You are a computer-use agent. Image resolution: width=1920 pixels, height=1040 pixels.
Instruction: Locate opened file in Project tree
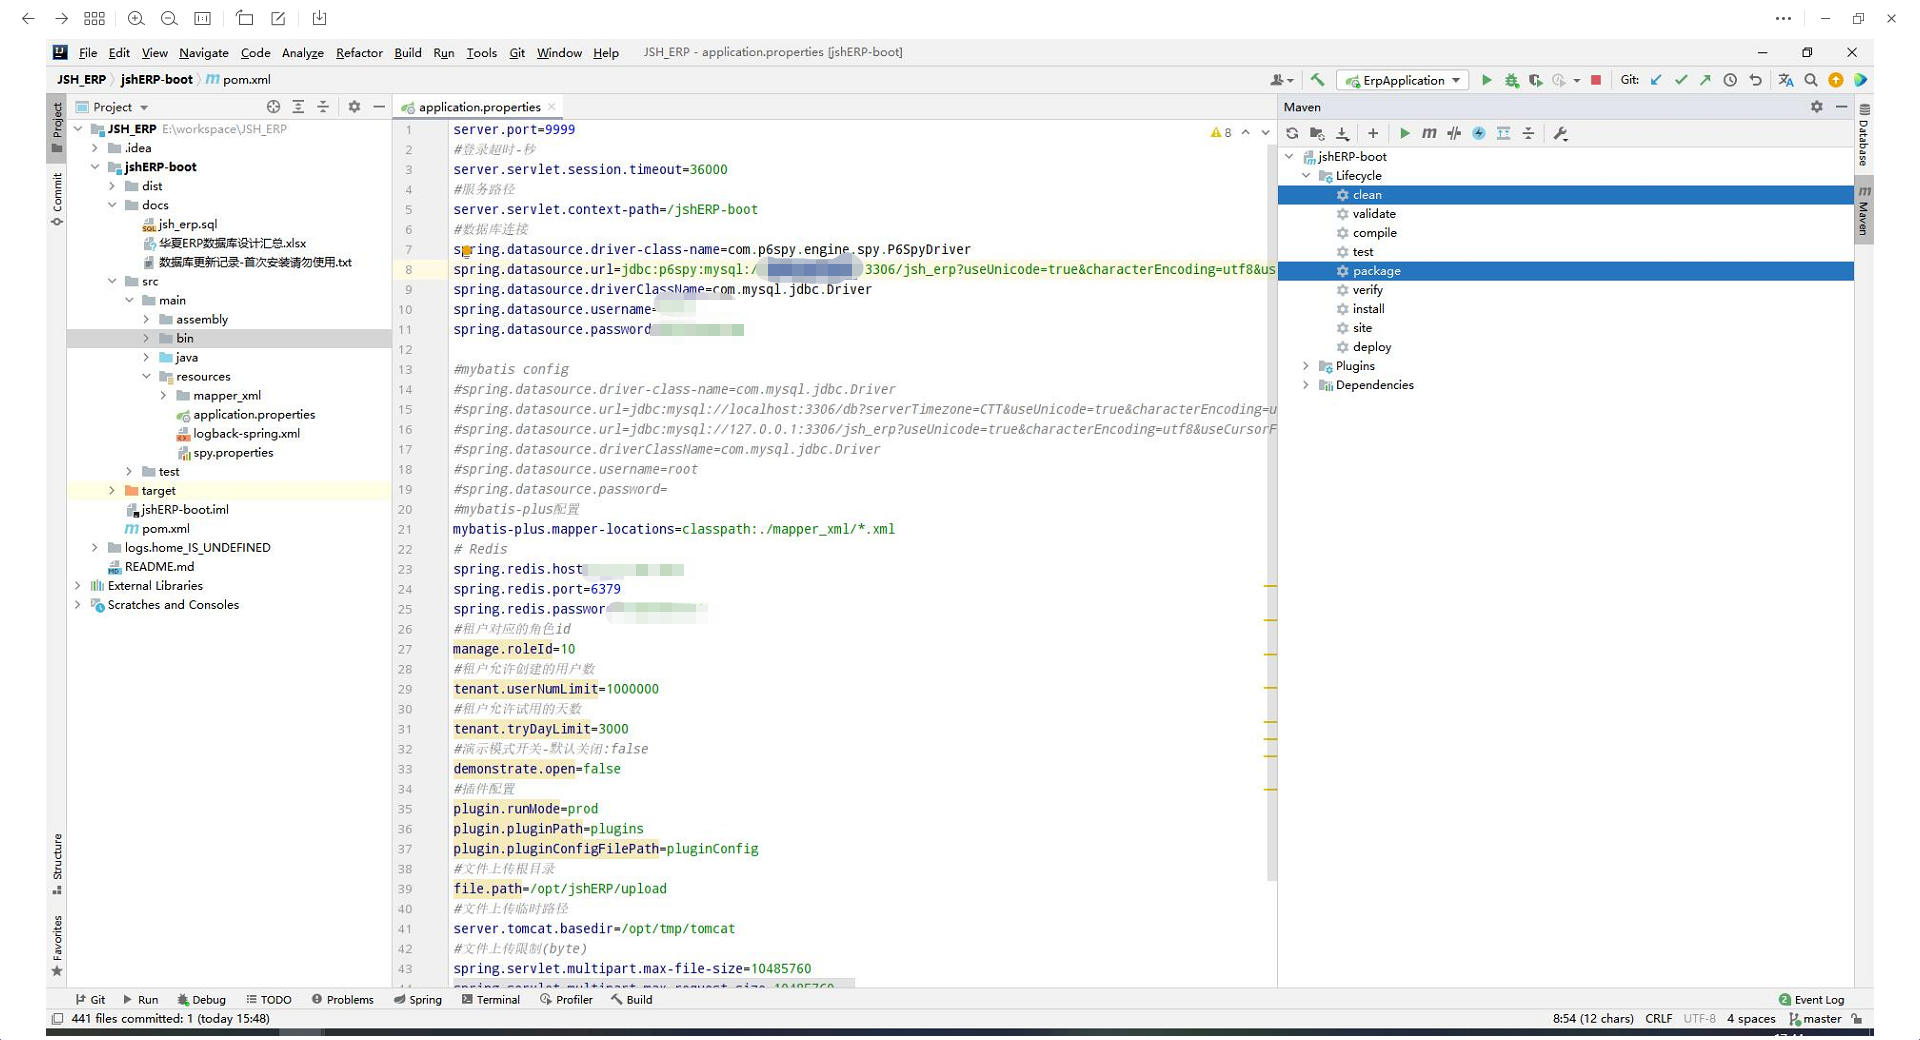click(273, 107)
